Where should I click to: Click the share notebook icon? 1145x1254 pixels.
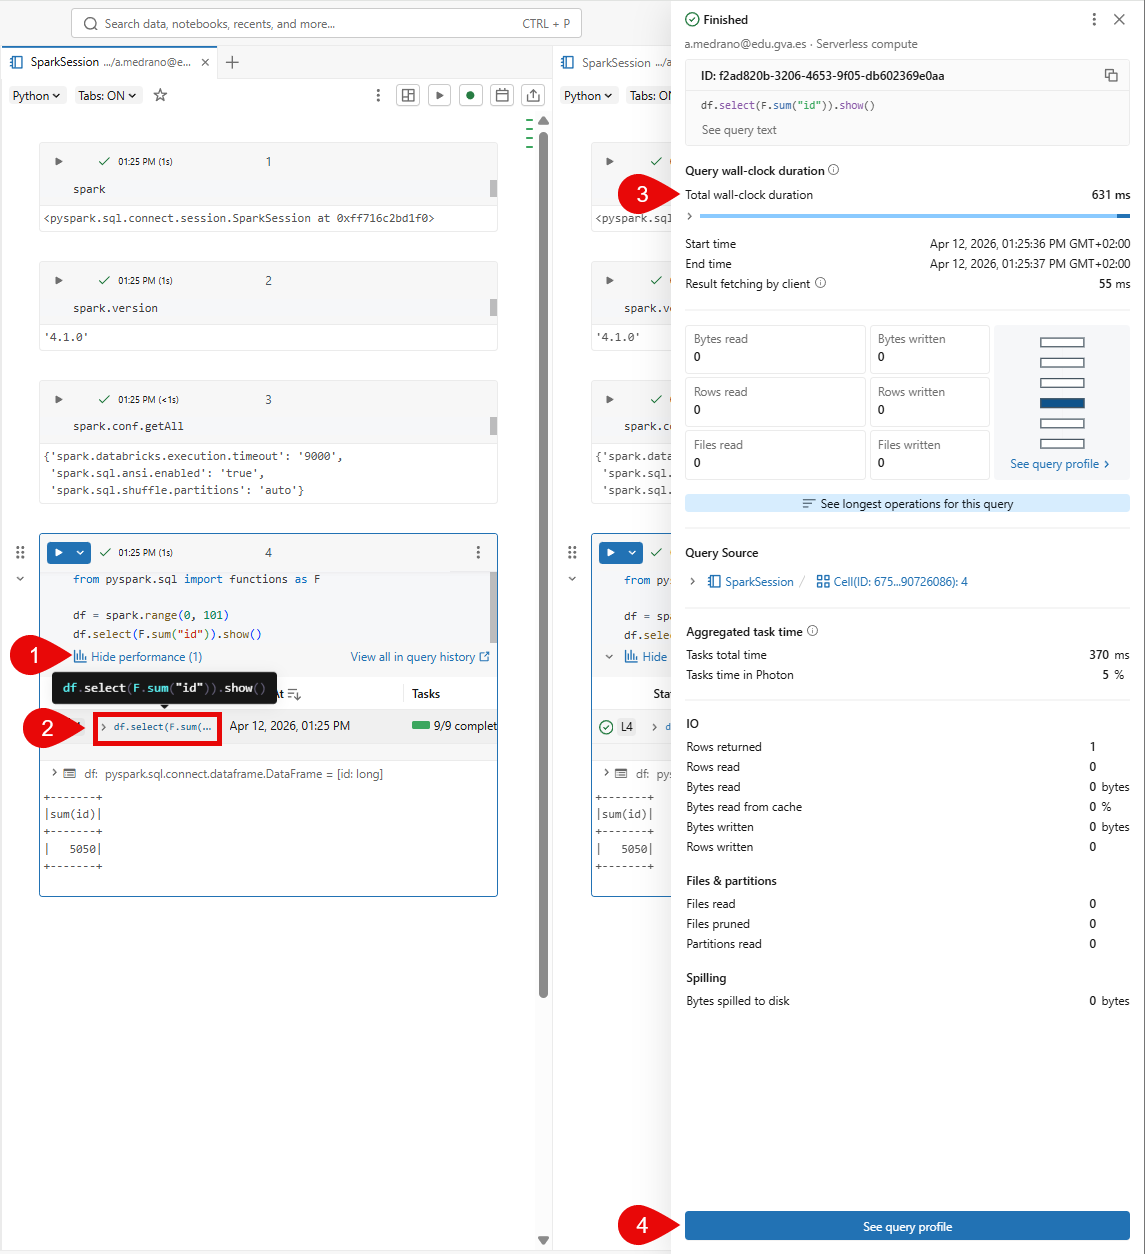[534, 95]
